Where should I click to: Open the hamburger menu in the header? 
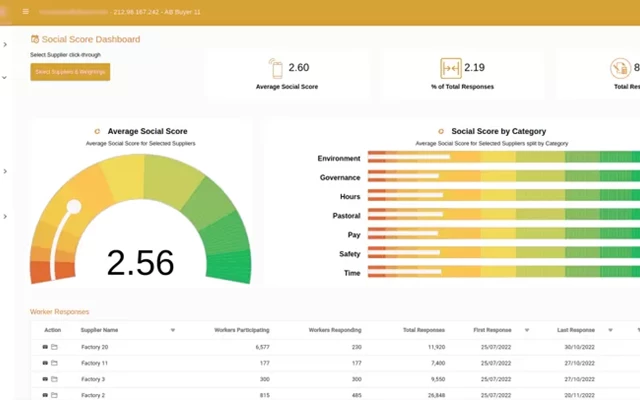point(26,11)
